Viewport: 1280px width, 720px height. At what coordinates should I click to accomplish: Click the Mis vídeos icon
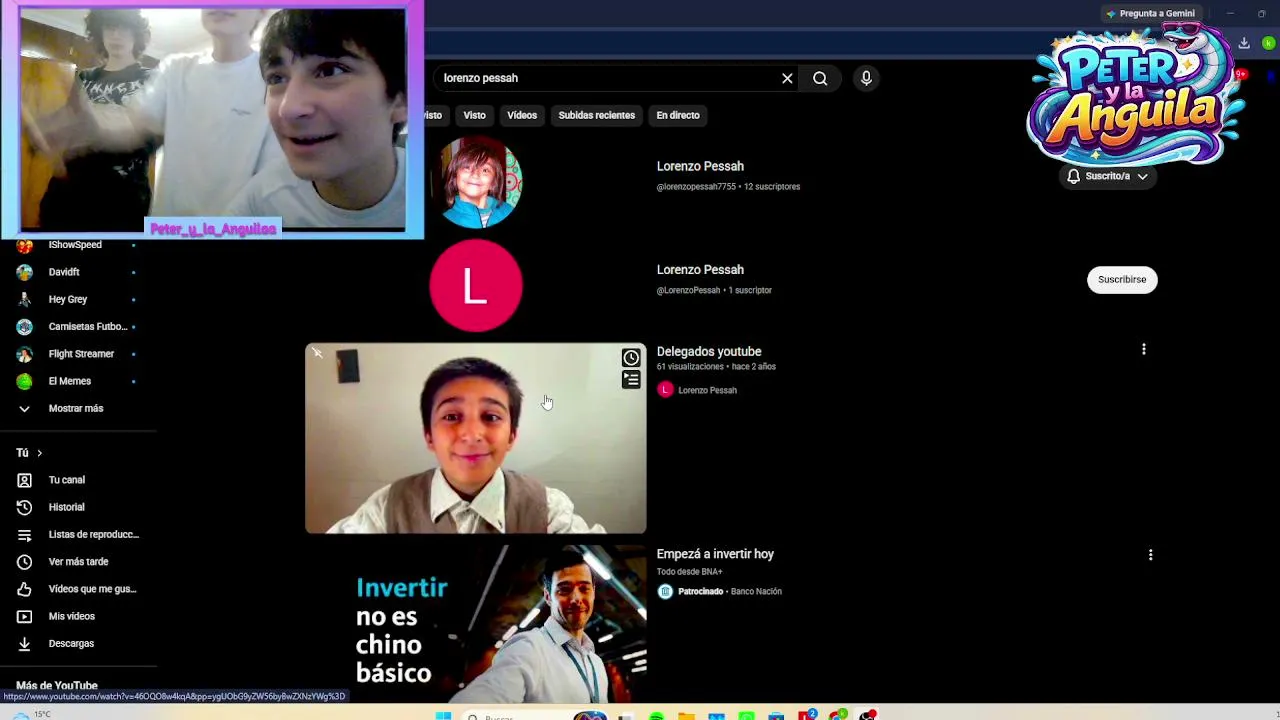point(25,616)
